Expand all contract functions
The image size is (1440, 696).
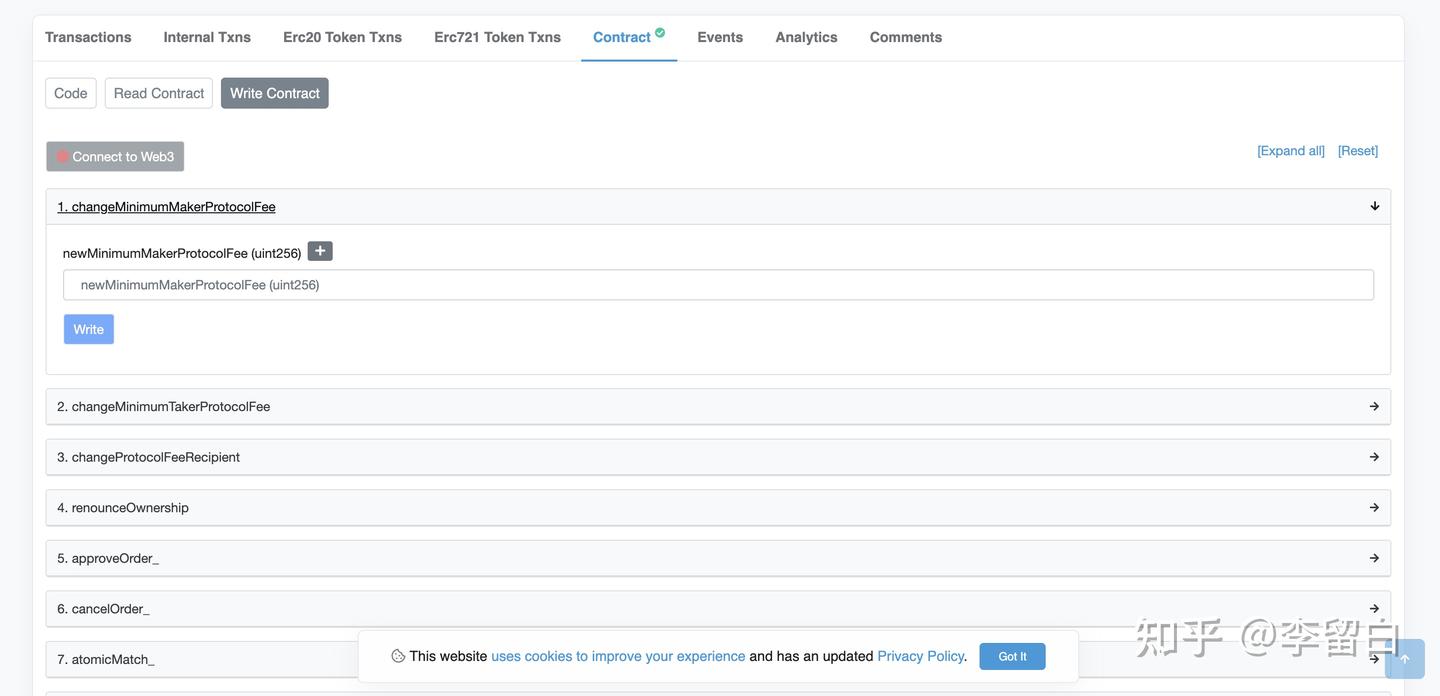(1291, 151)
